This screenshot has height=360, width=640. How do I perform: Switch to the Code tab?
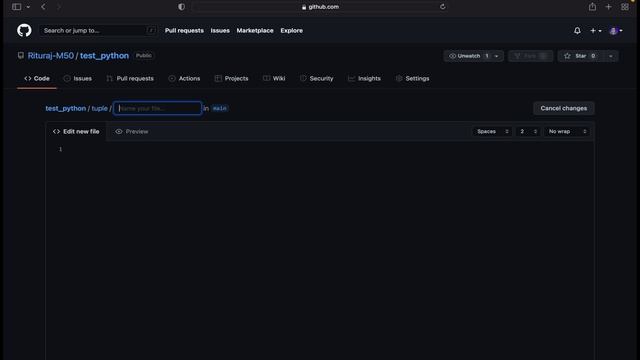pos(37,78)
